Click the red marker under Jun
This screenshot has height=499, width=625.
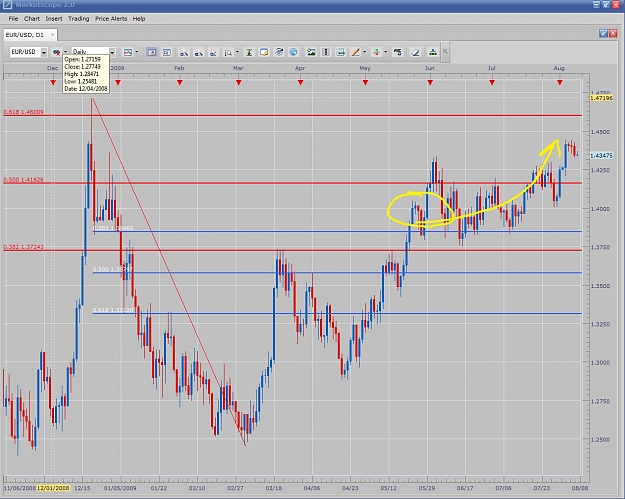coord(430,83)
